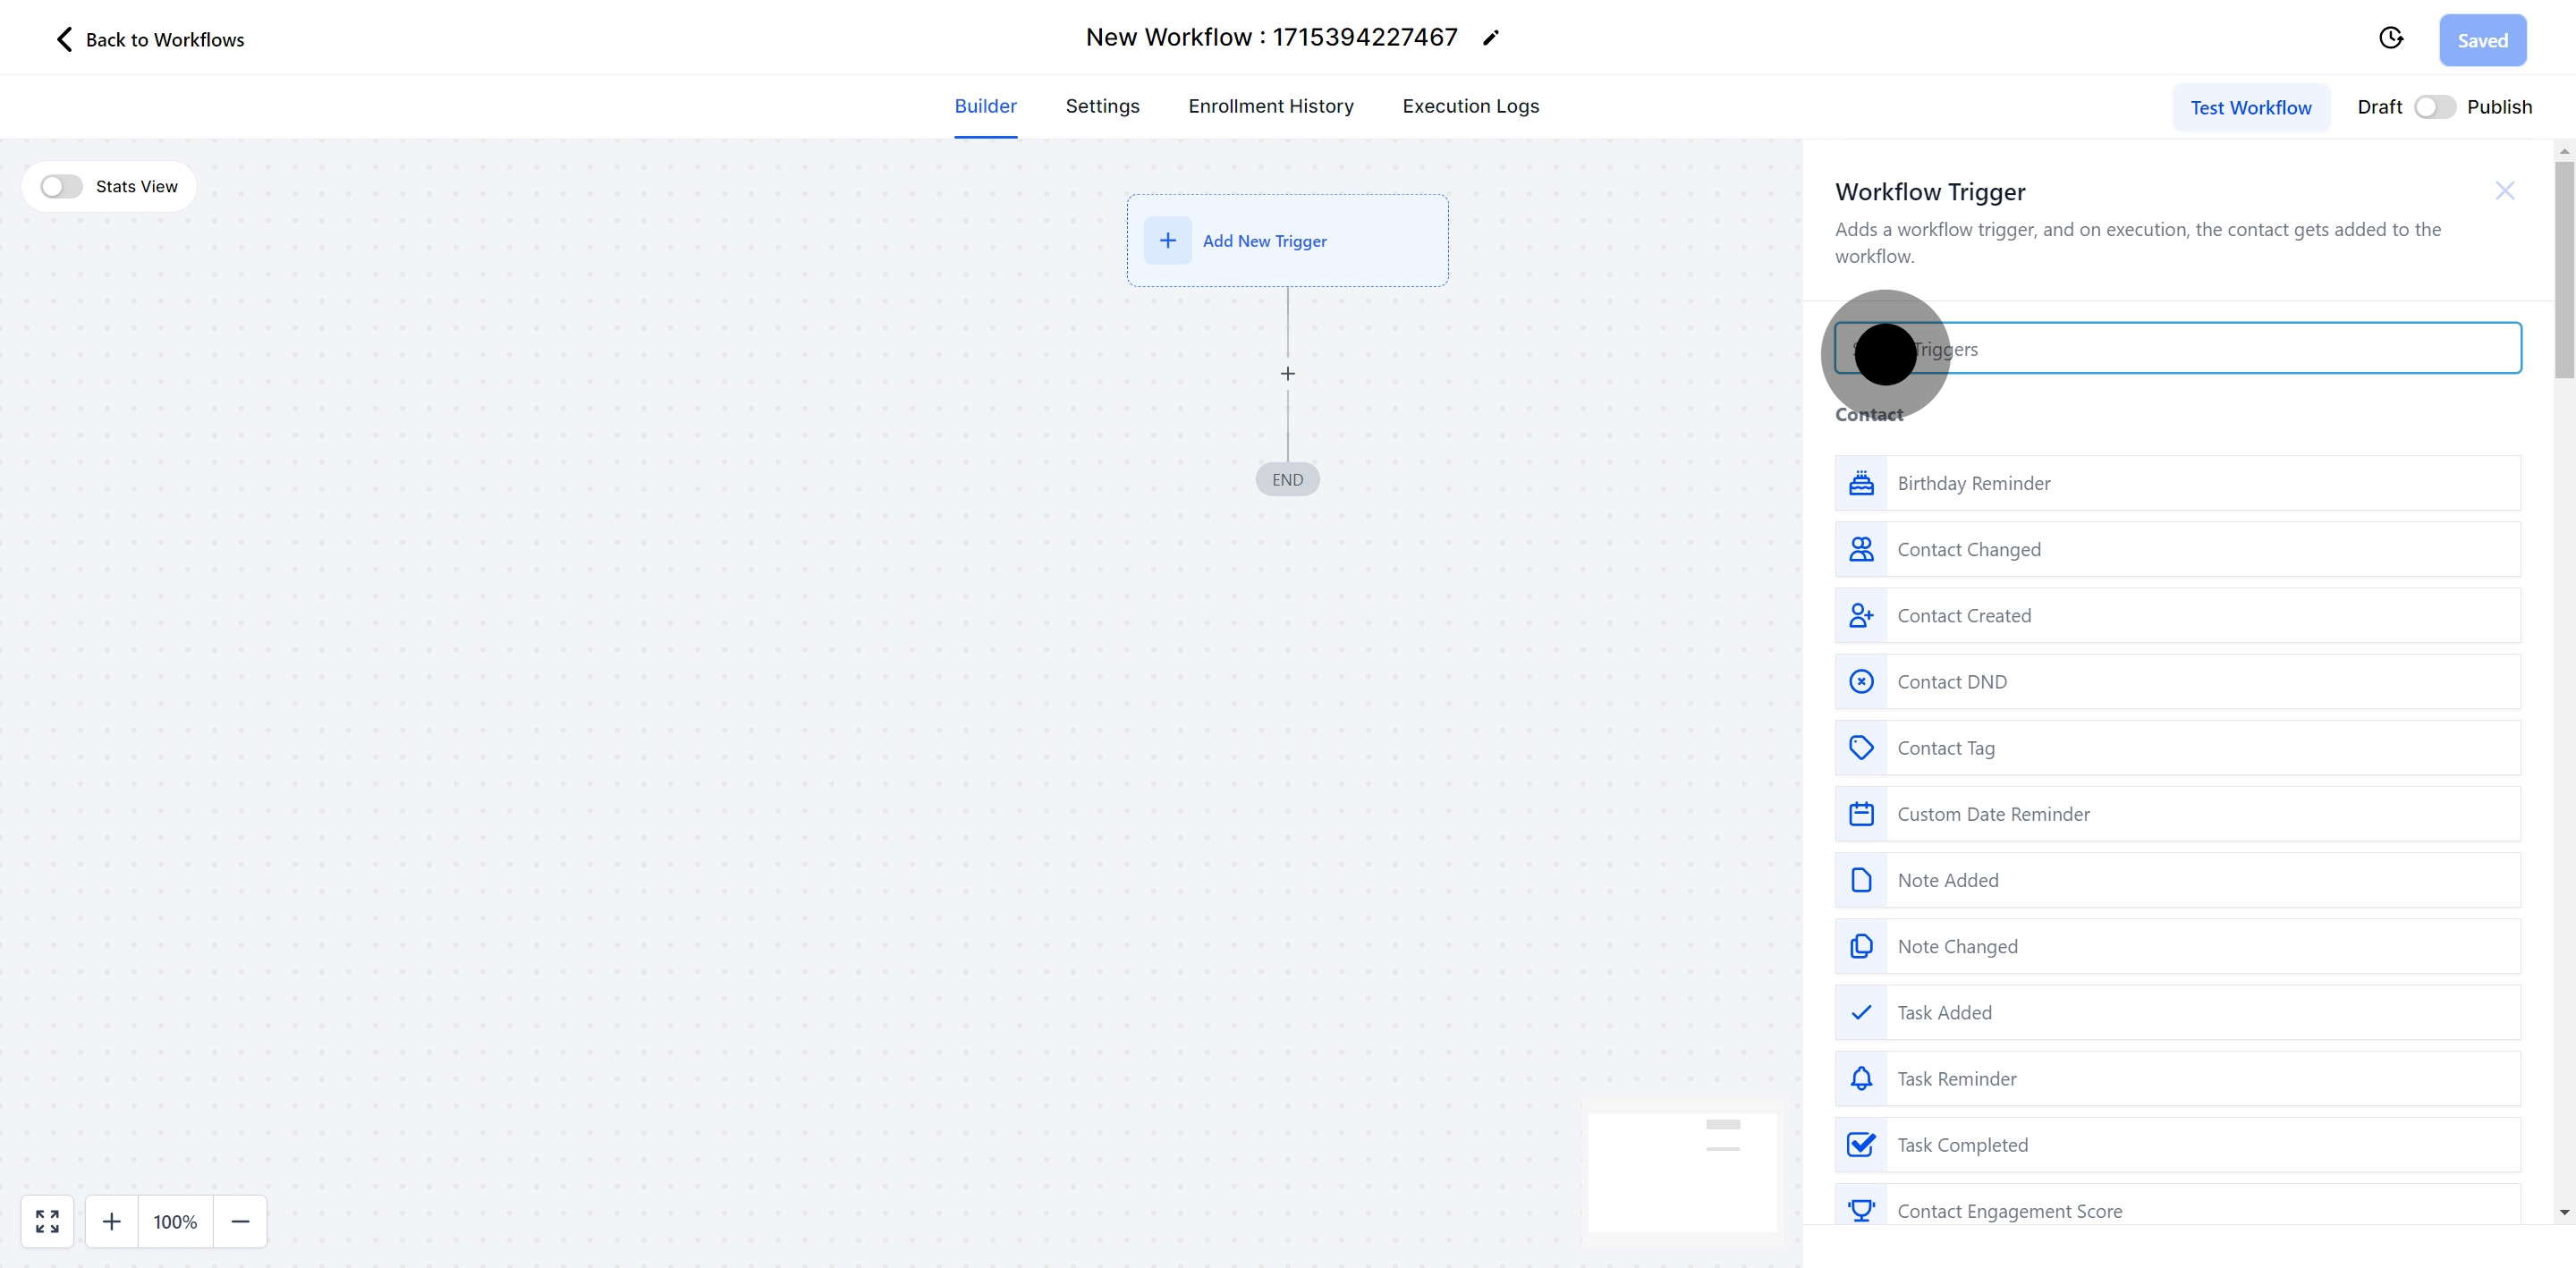
Task: Open the Execution Logs tab
Action: pos(1470,106)
